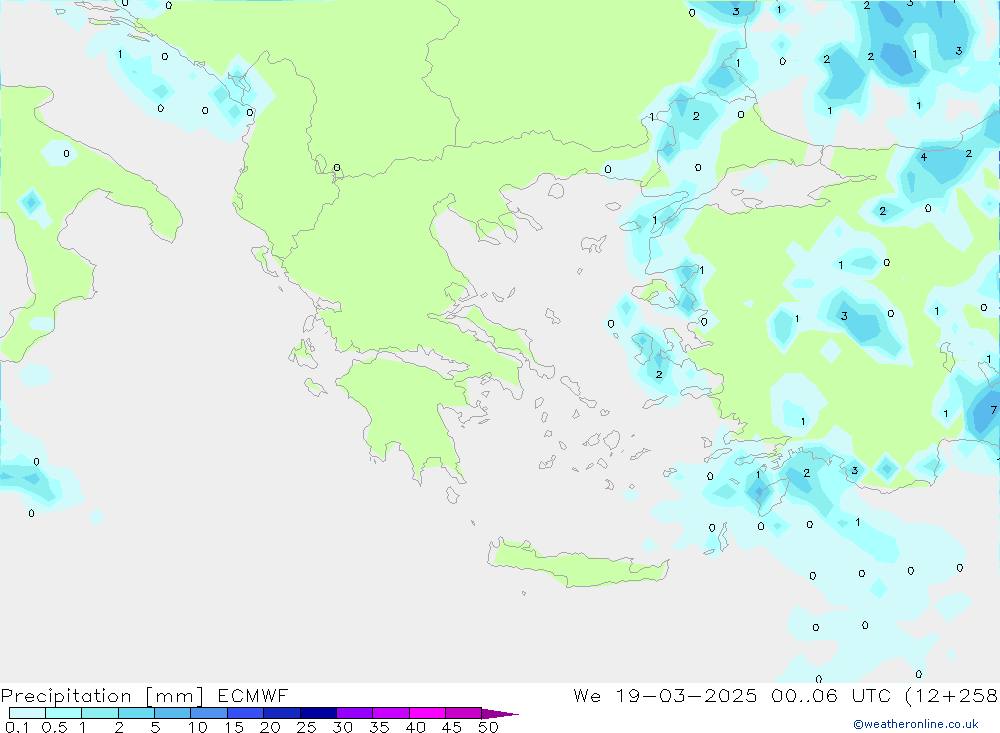Click the legend label '50'

point(488,727)
